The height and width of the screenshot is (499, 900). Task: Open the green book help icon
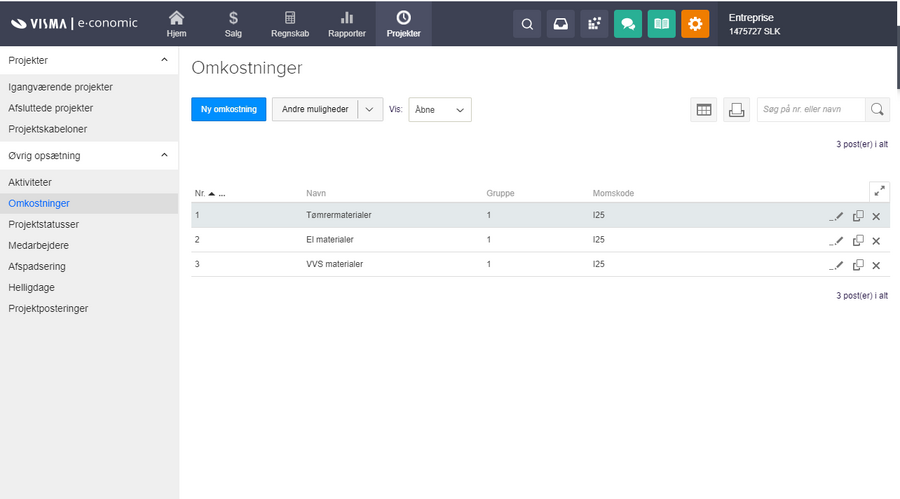click(x=661, y=24)
